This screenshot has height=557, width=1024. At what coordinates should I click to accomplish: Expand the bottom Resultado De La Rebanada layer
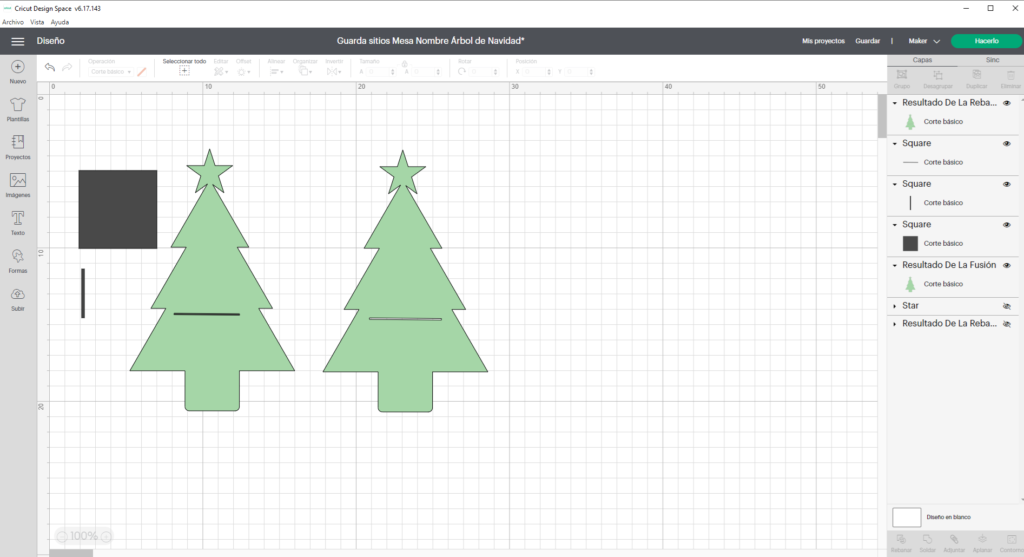pos(895,324)
